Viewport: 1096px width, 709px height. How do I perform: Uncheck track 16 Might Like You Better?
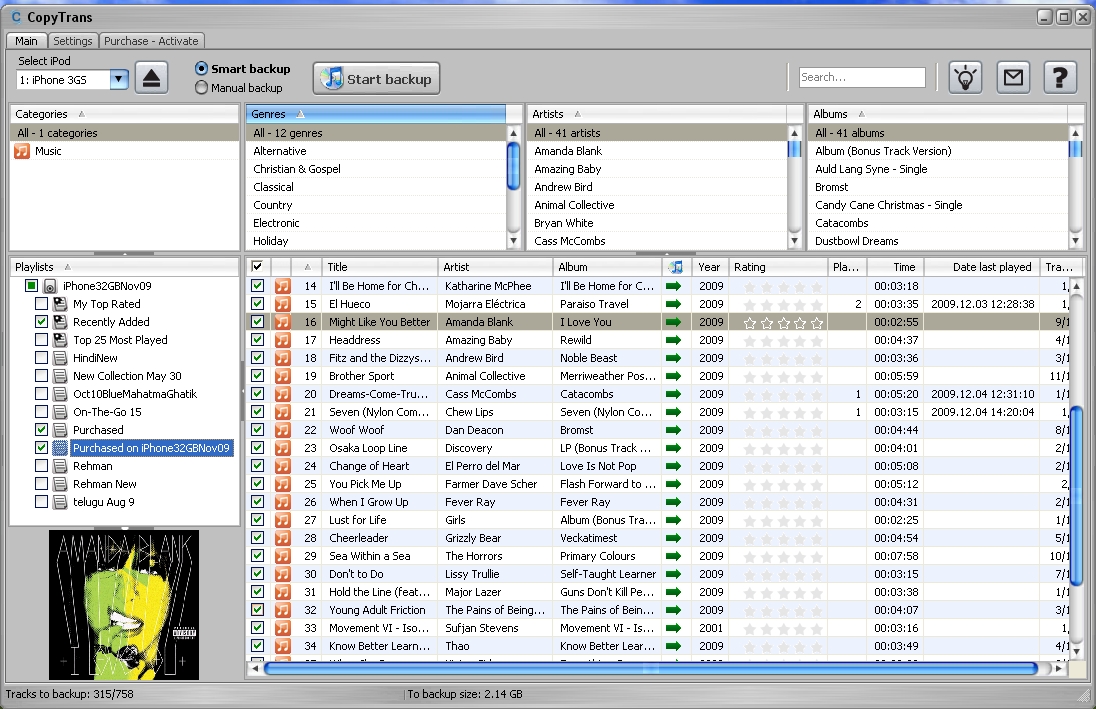(257, 322)
